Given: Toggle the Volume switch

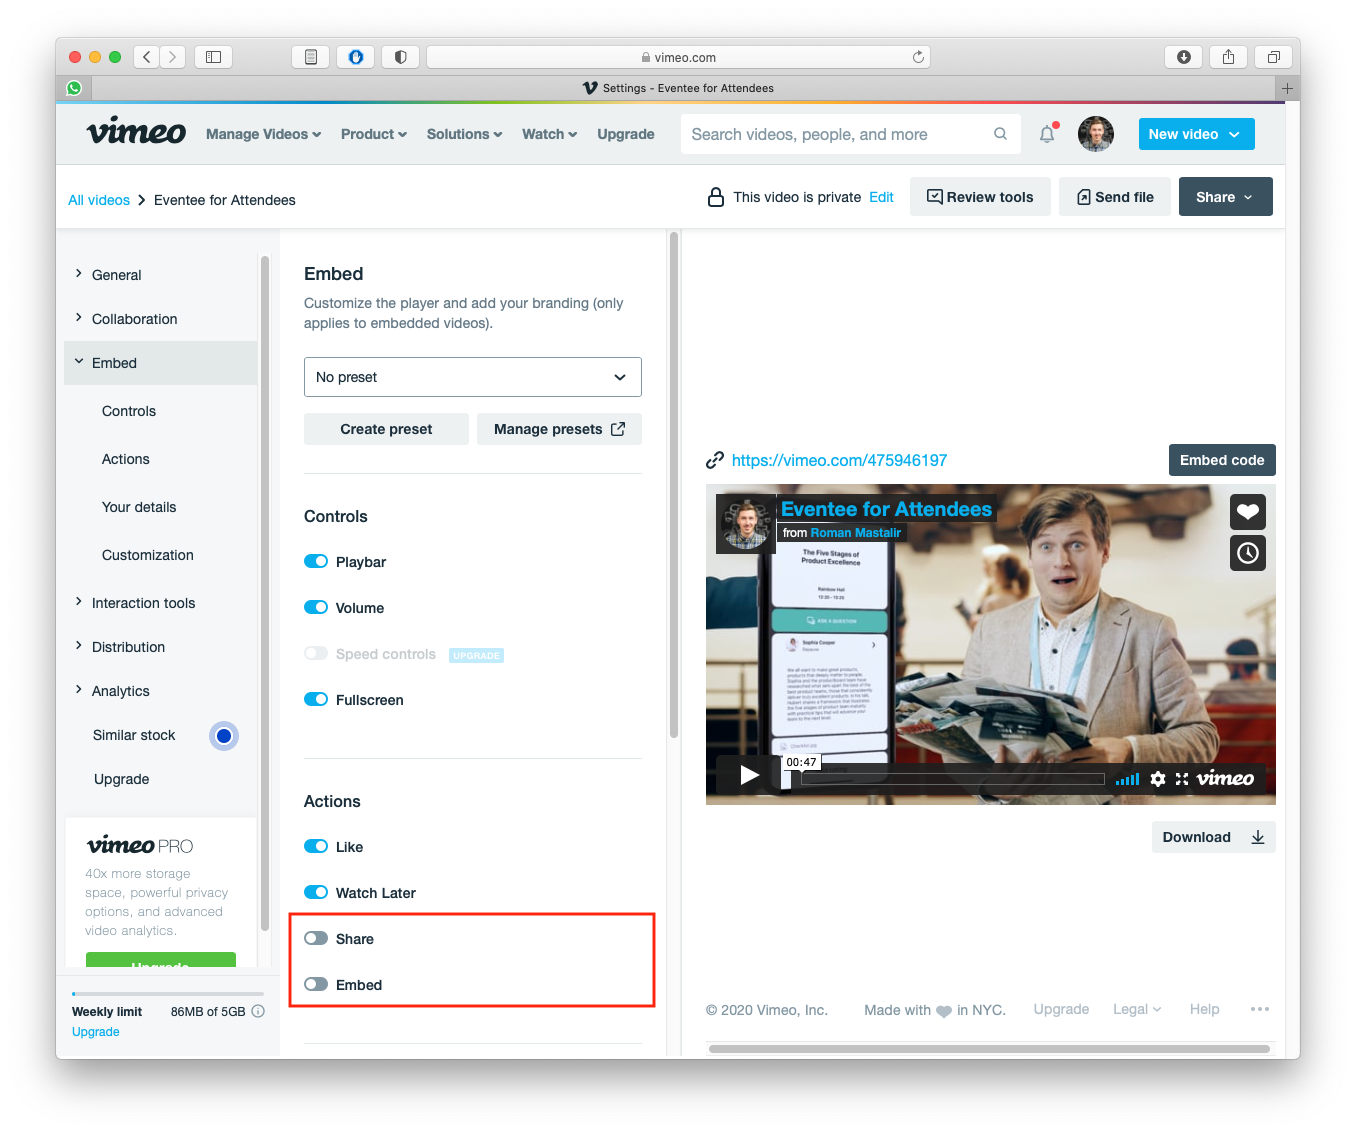Looking at the screenshot, I should (316, 607).
